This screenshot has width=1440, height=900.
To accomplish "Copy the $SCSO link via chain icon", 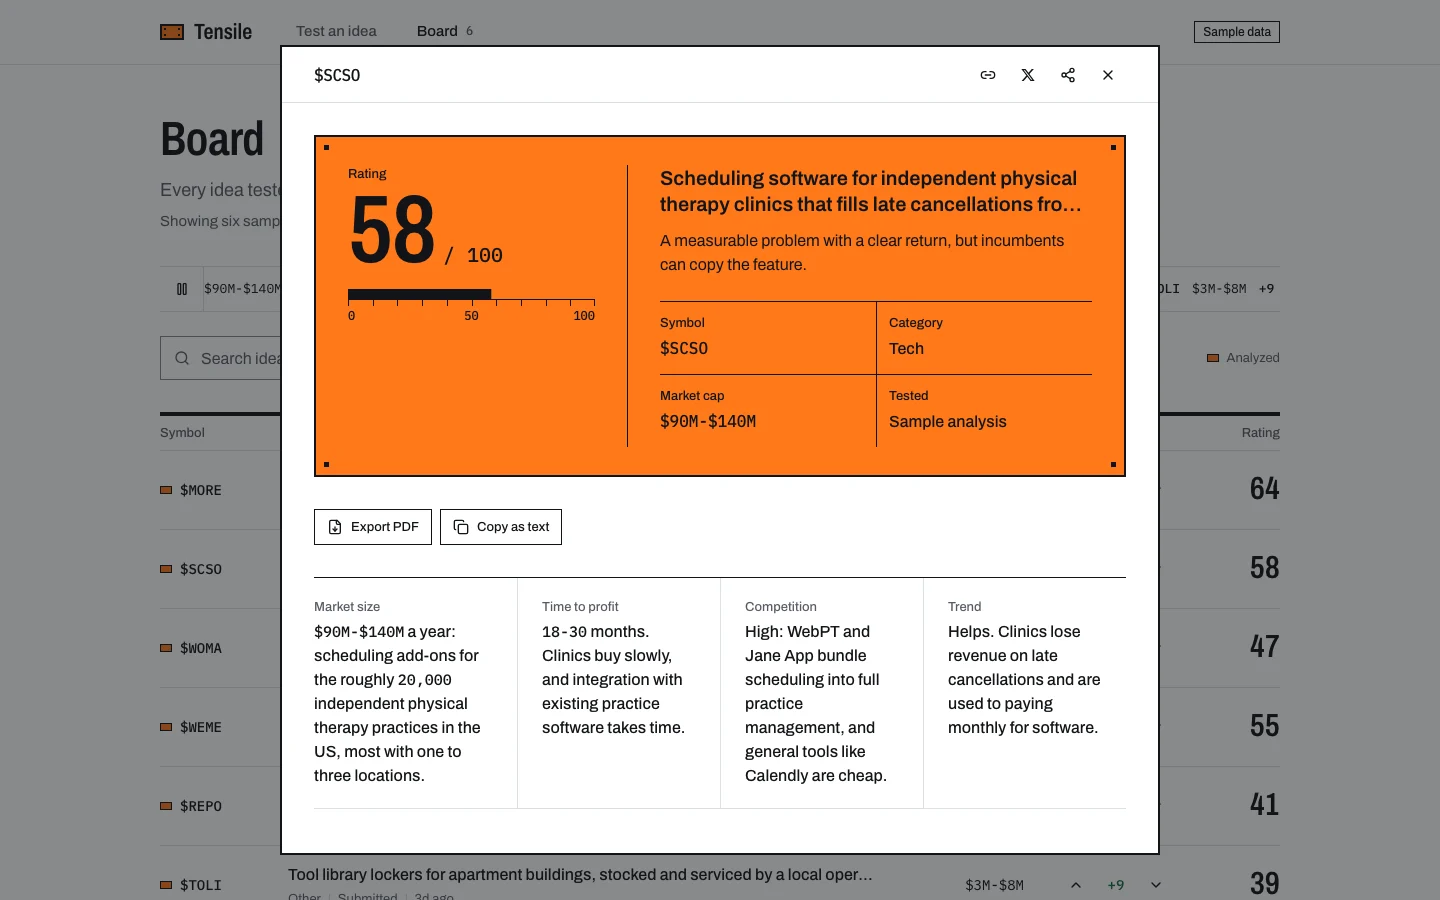I will click(x=988, y=75).
